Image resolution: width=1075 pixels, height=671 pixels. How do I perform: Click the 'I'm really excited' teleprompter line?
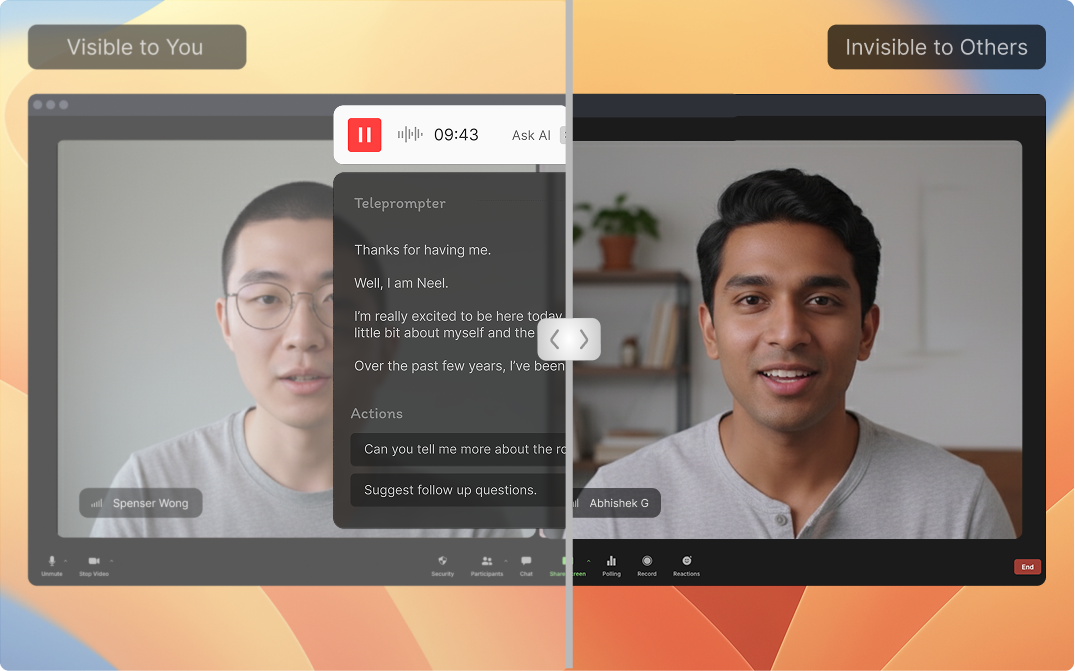459,324
